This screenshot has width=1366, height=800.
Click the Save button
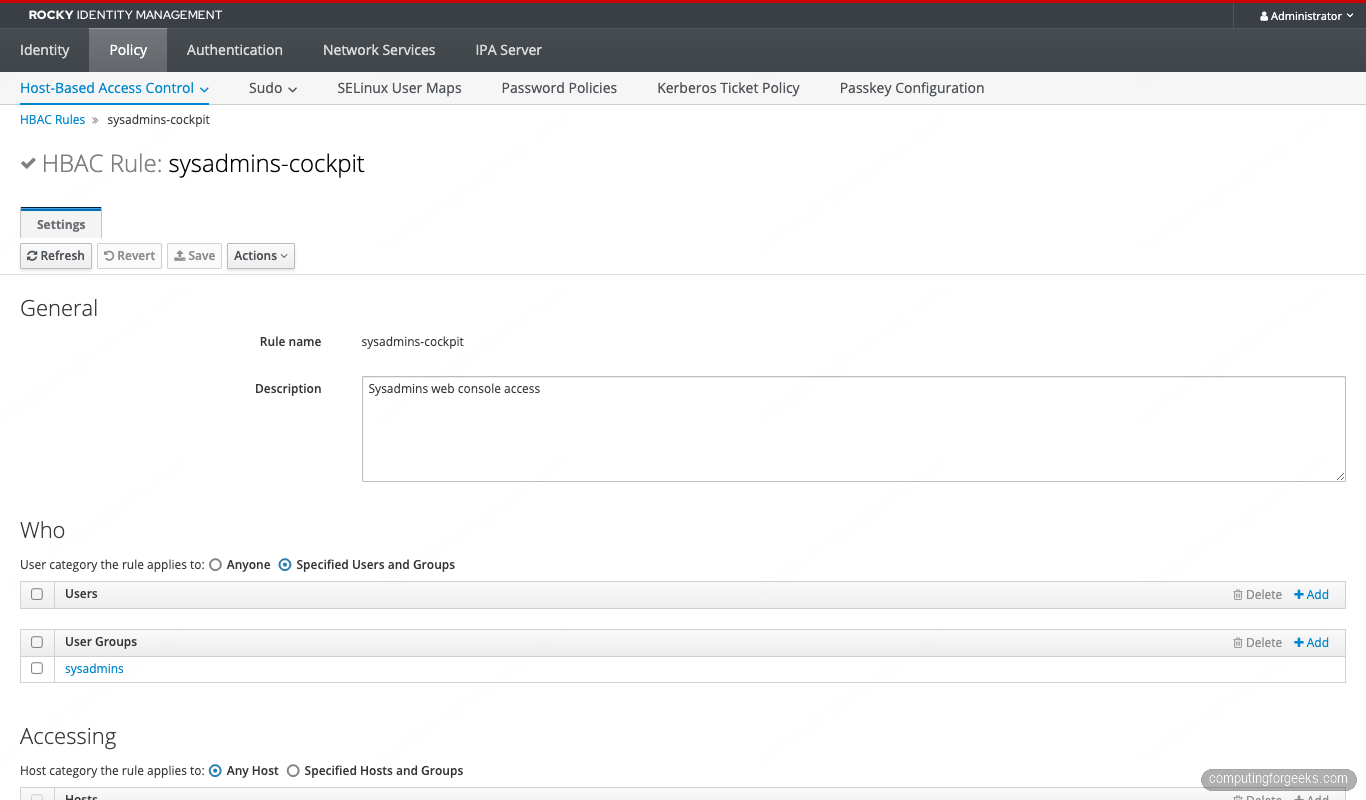(194, 256)
